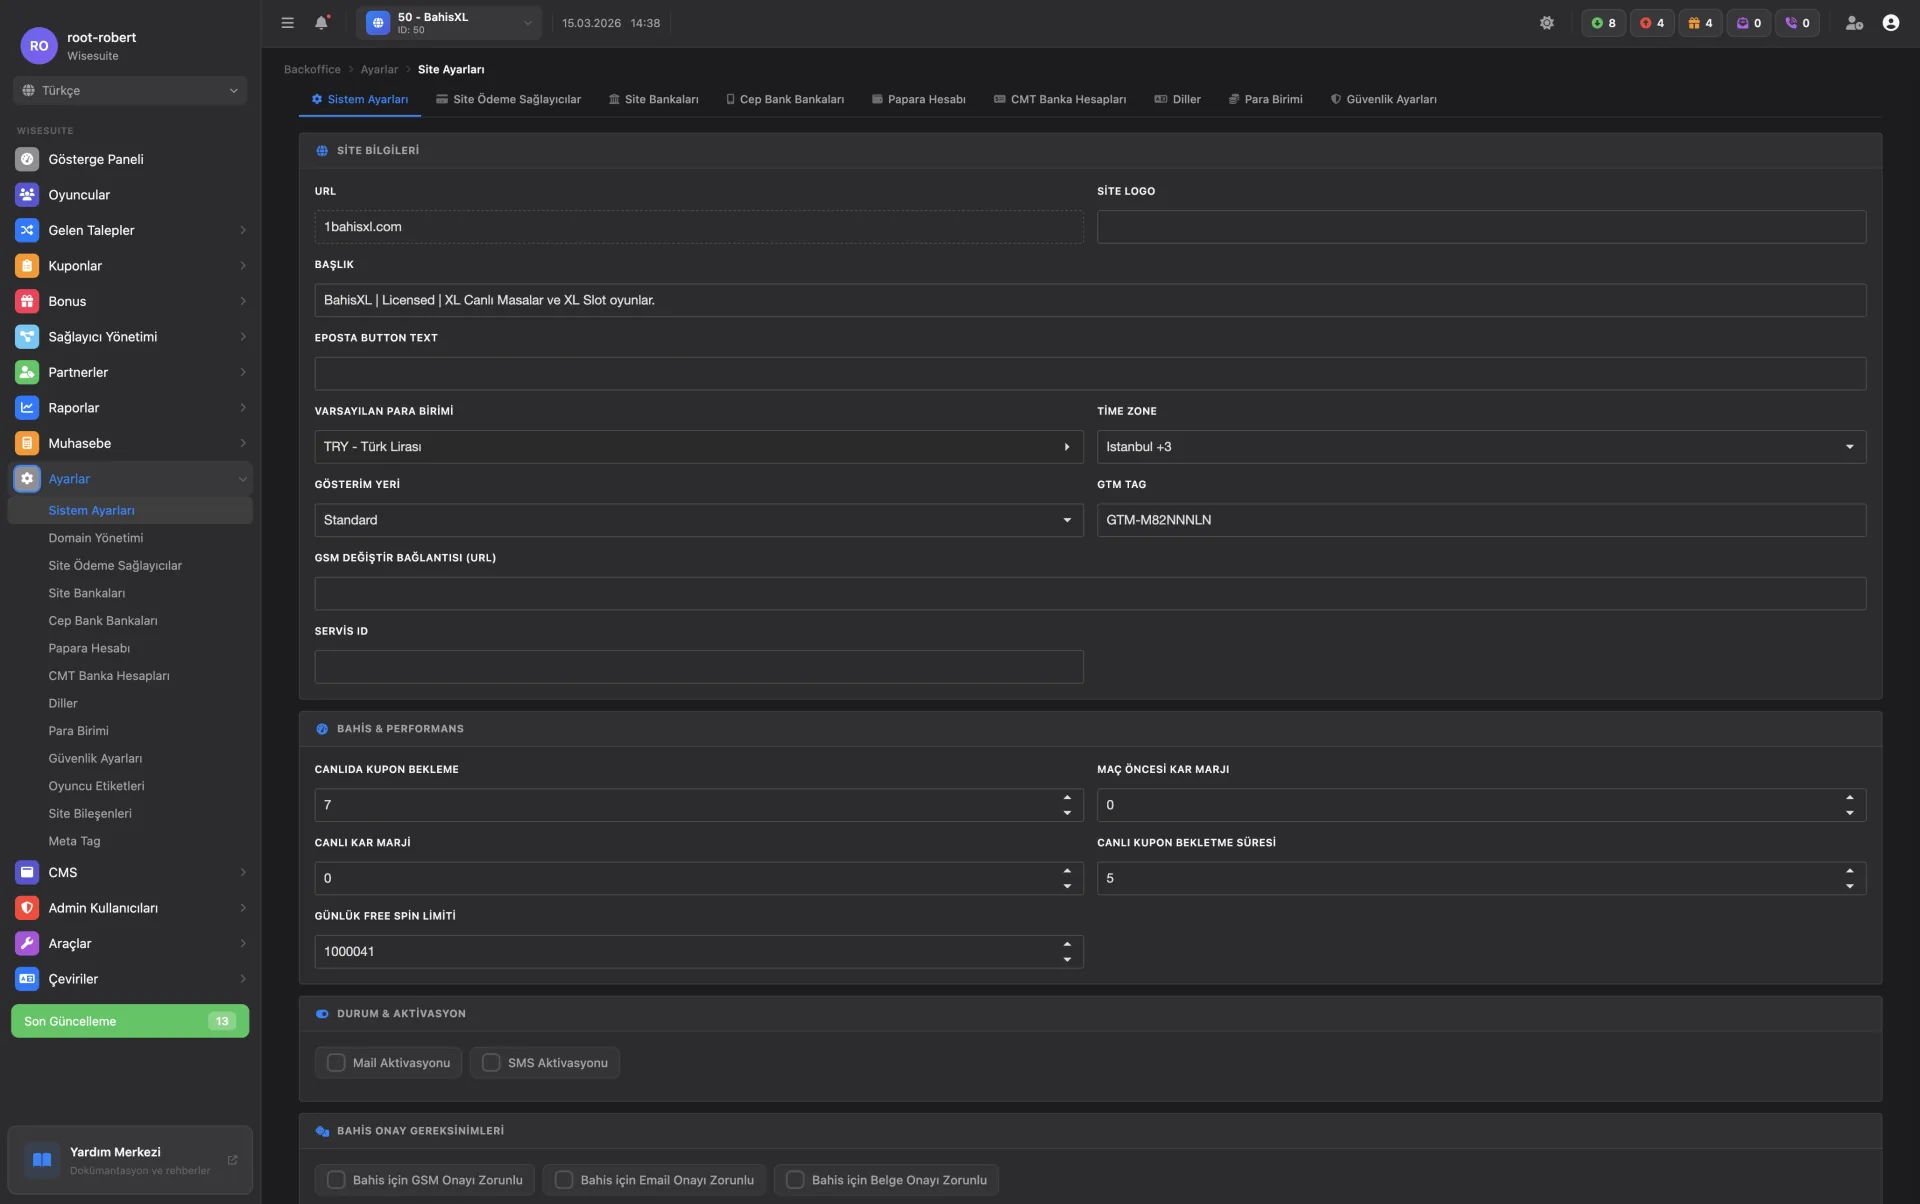Open the Oyuncular sidebar icon
Screen dimensions: 1920x1204
click(27, 195)
